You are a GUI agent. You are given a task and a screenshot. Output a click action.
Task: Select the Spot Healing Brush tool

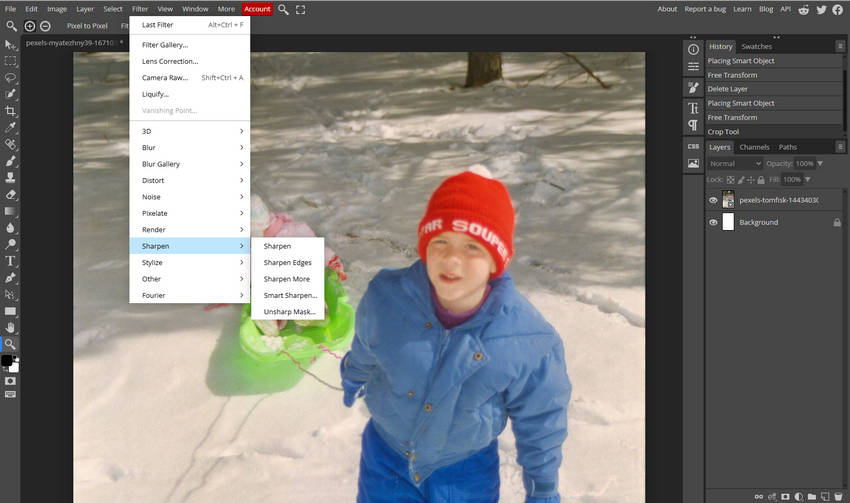click(x=10, y=144)
